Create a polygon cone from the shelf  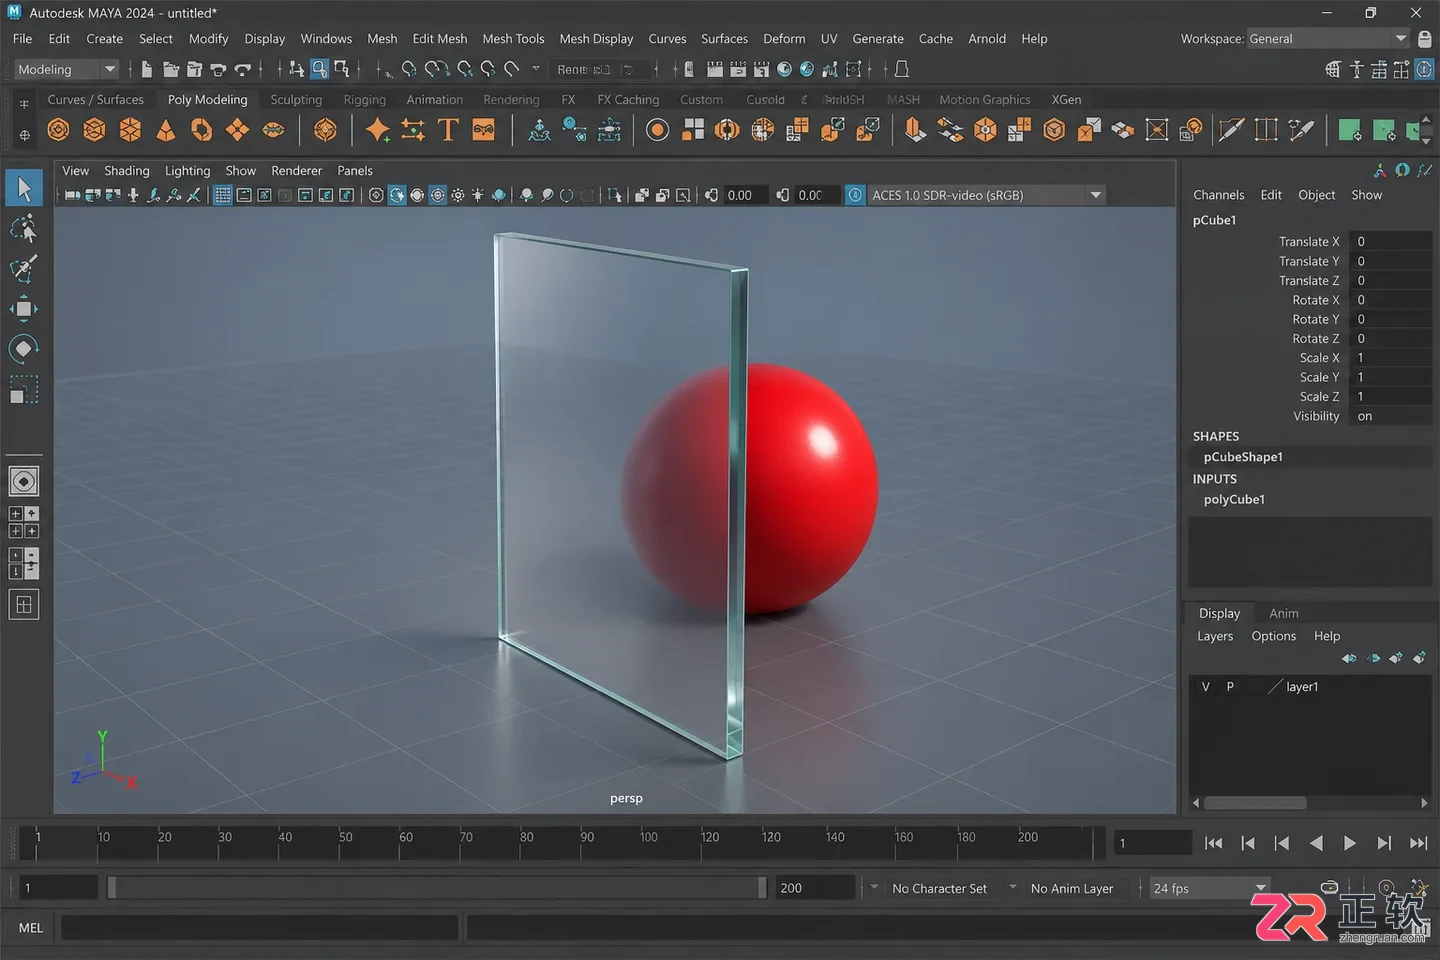[166, 130]
